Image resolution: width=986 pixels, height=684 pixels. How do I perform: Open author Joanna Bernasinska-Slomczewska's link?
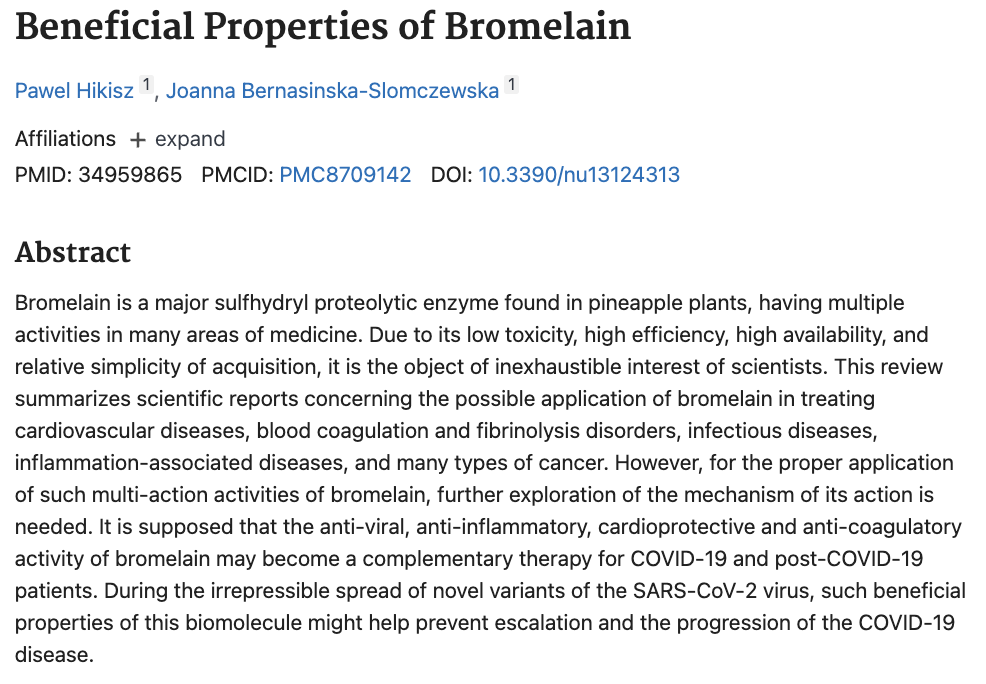[x=332, y=91]
